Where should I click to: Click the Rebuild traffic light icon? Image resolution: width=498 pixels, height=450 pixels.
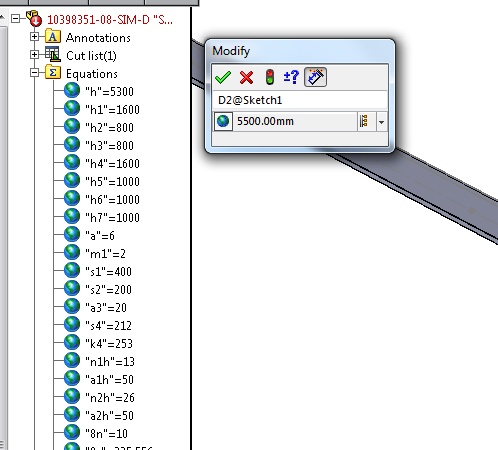click(x=270, y=77)
